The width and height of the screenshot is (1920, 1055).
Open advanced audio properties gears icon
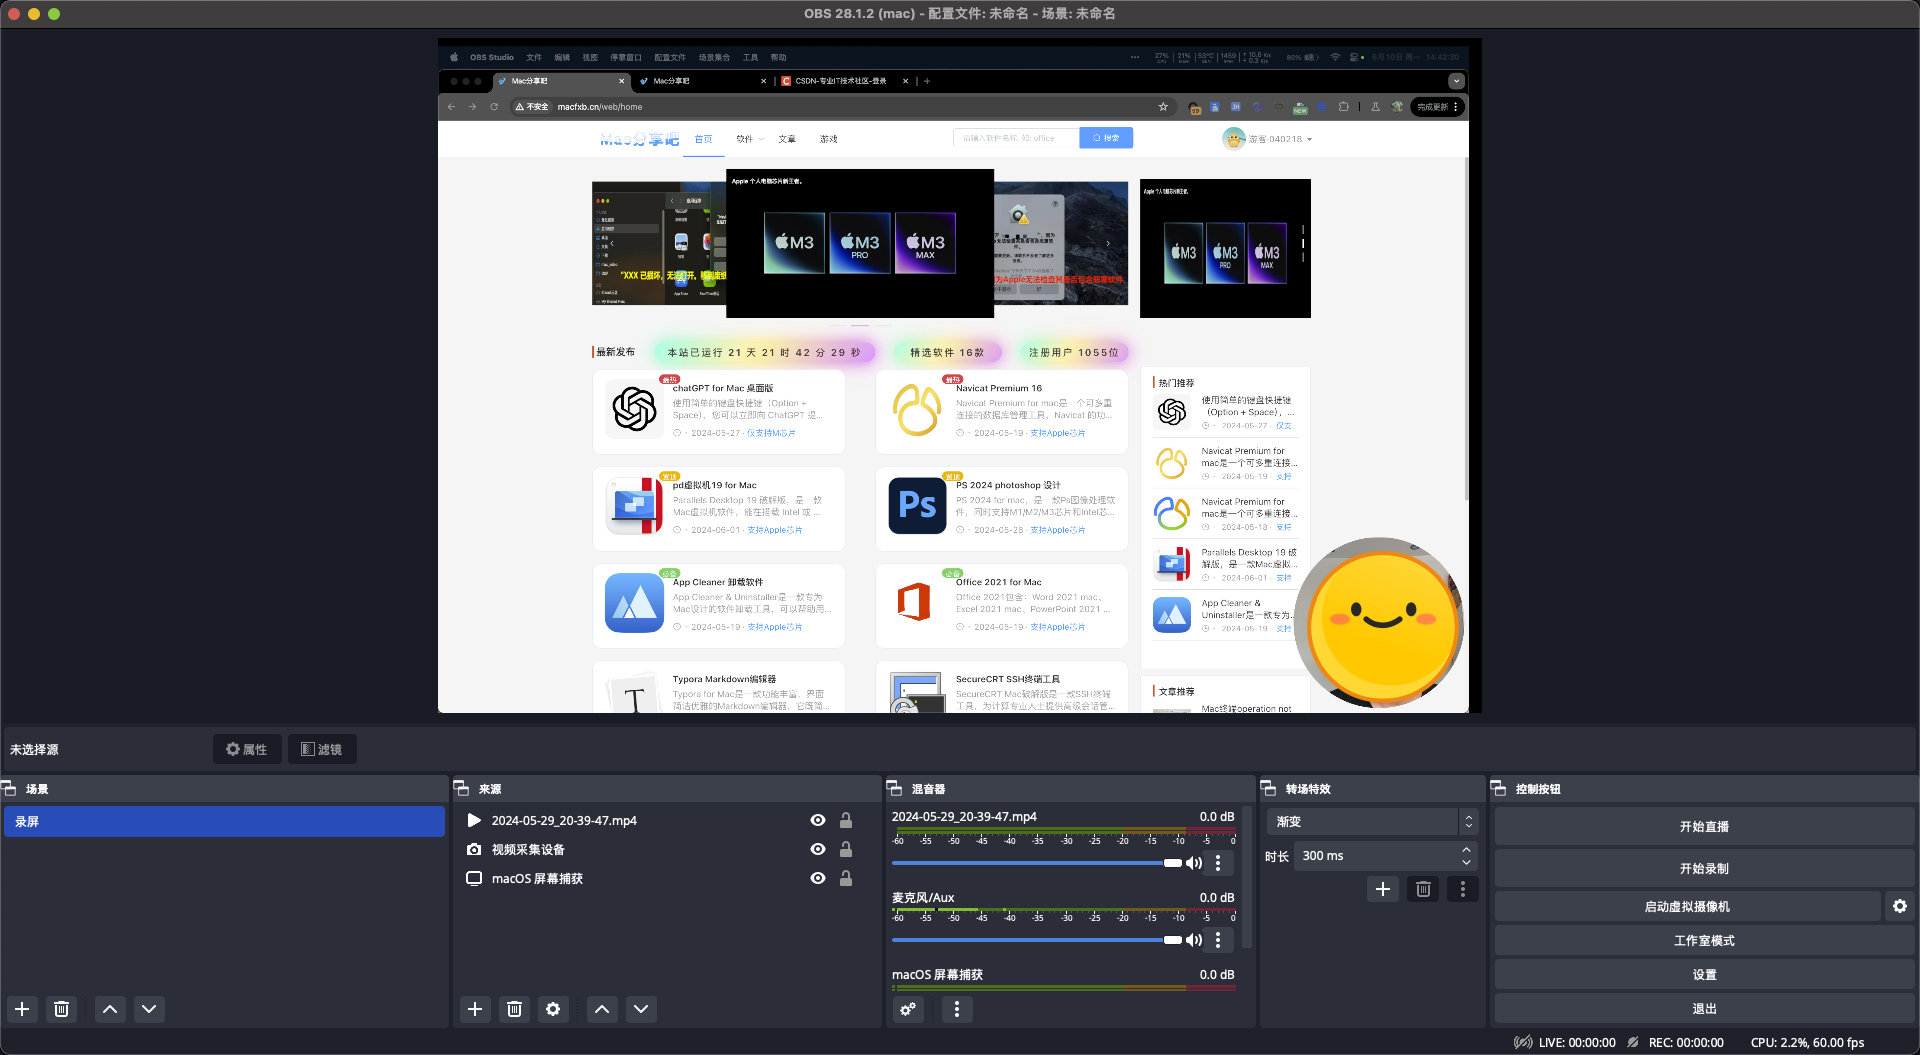(908, 1009)
